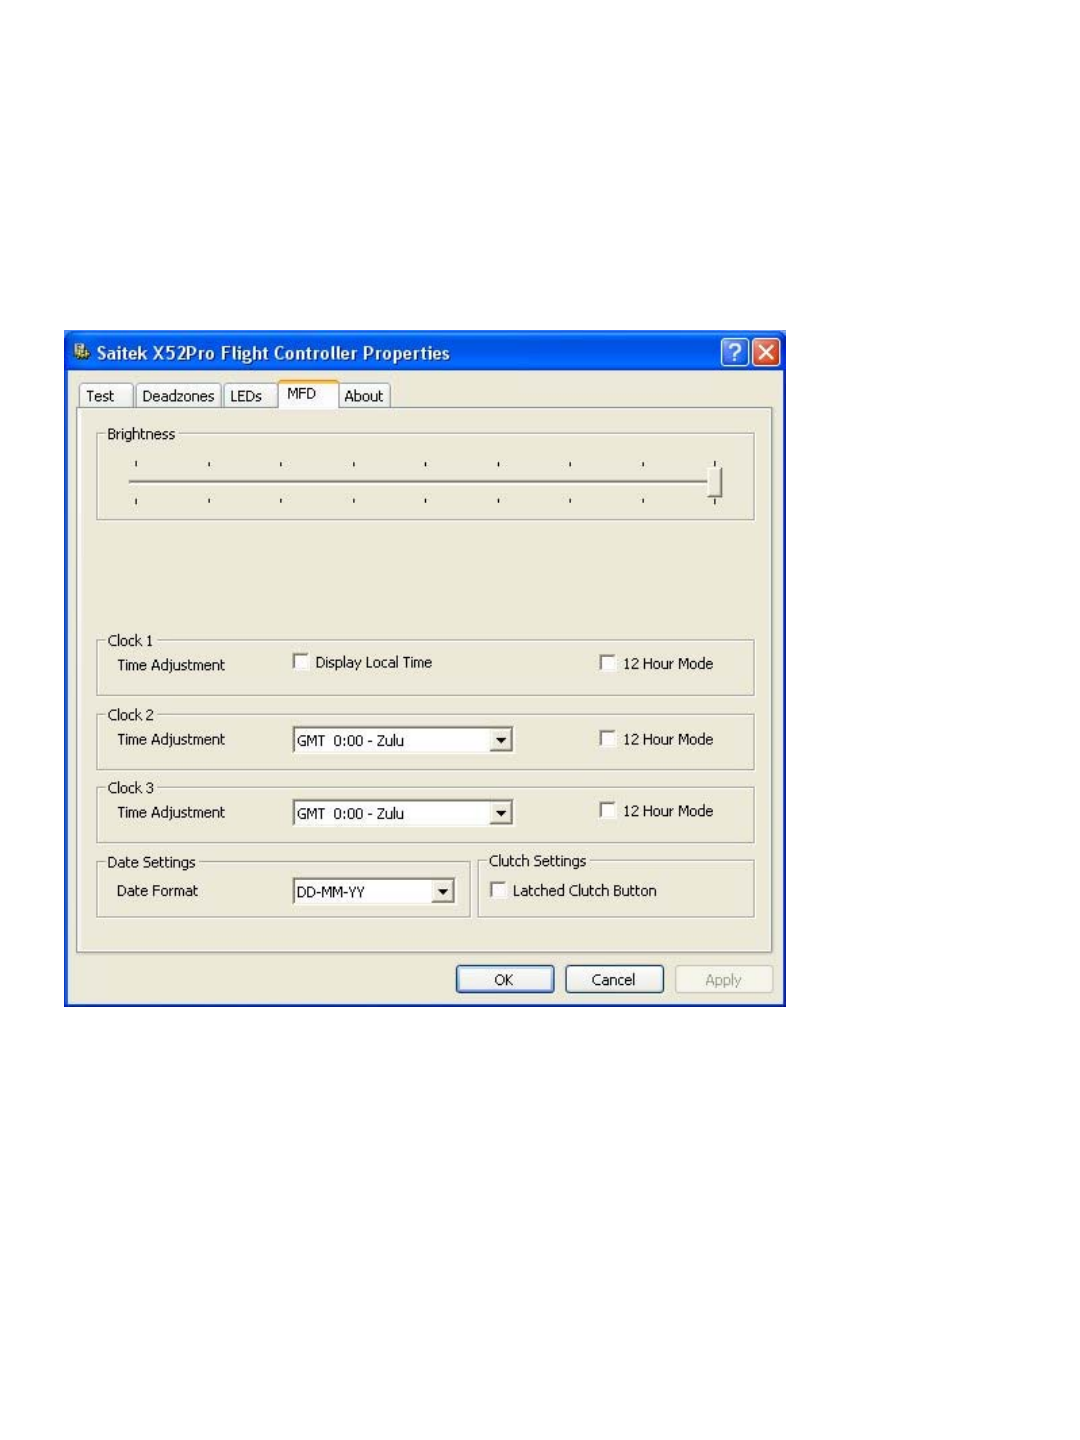Click the Clock 1 Time Adjustment label
Image resolution: width=1080 pixels, height=1440 pixels.
click(171, 665)
